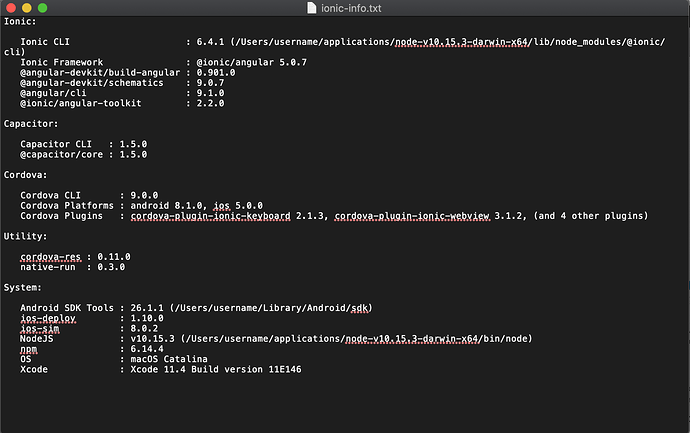
Task: Click the "Utility:" section heading
Action: coord(24,236)
